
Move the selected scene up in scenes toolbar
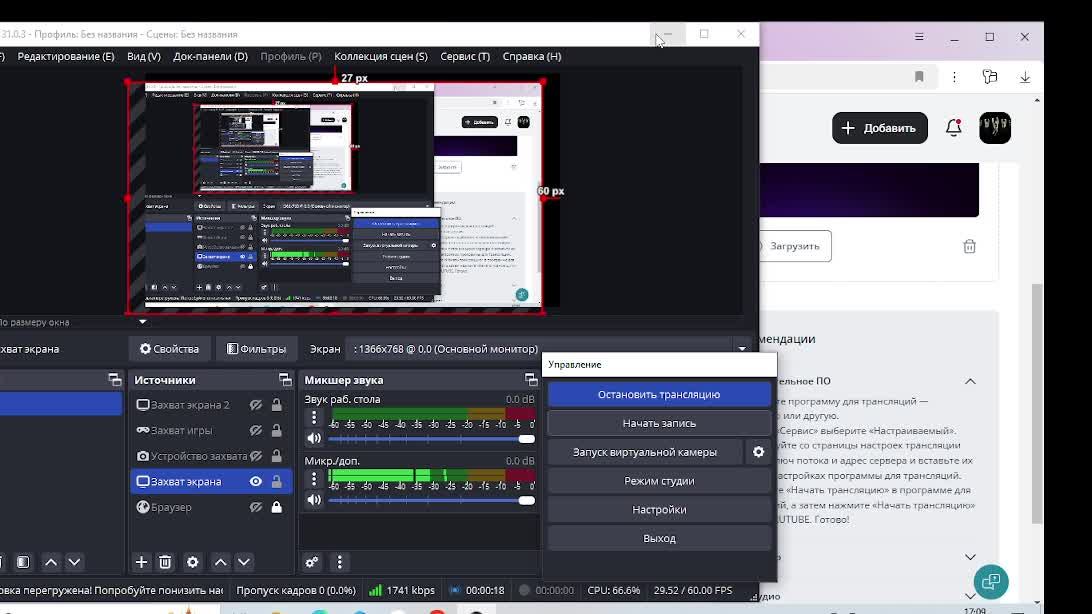51,562
